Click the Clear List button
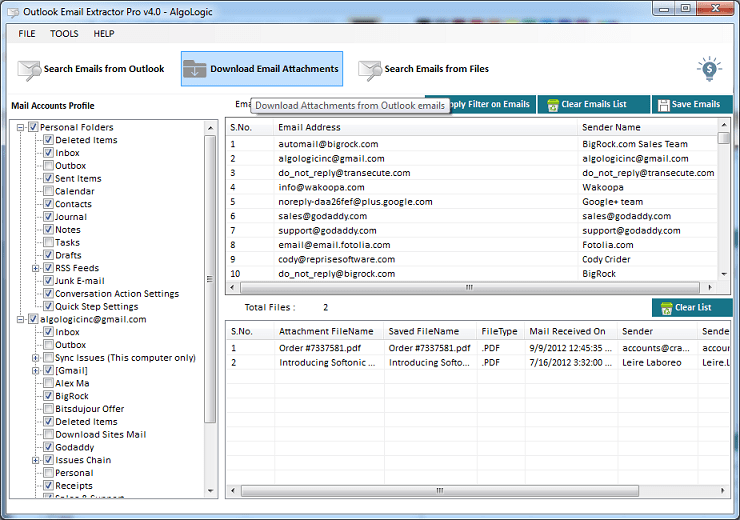The width and height of the screenshot is (740, 520). coord(692,308)
